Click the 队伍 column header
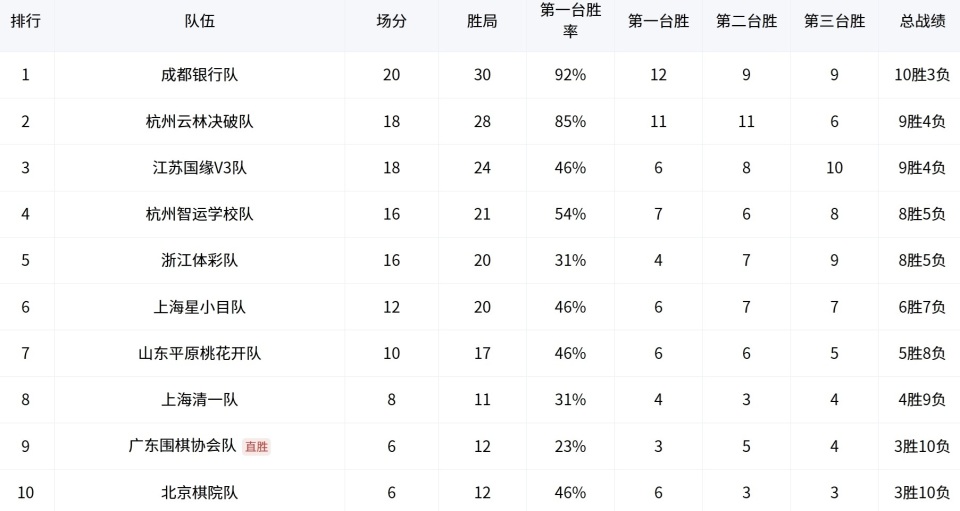Image resolution: width=960 pixels, height=511 pixels. point(199,21)
